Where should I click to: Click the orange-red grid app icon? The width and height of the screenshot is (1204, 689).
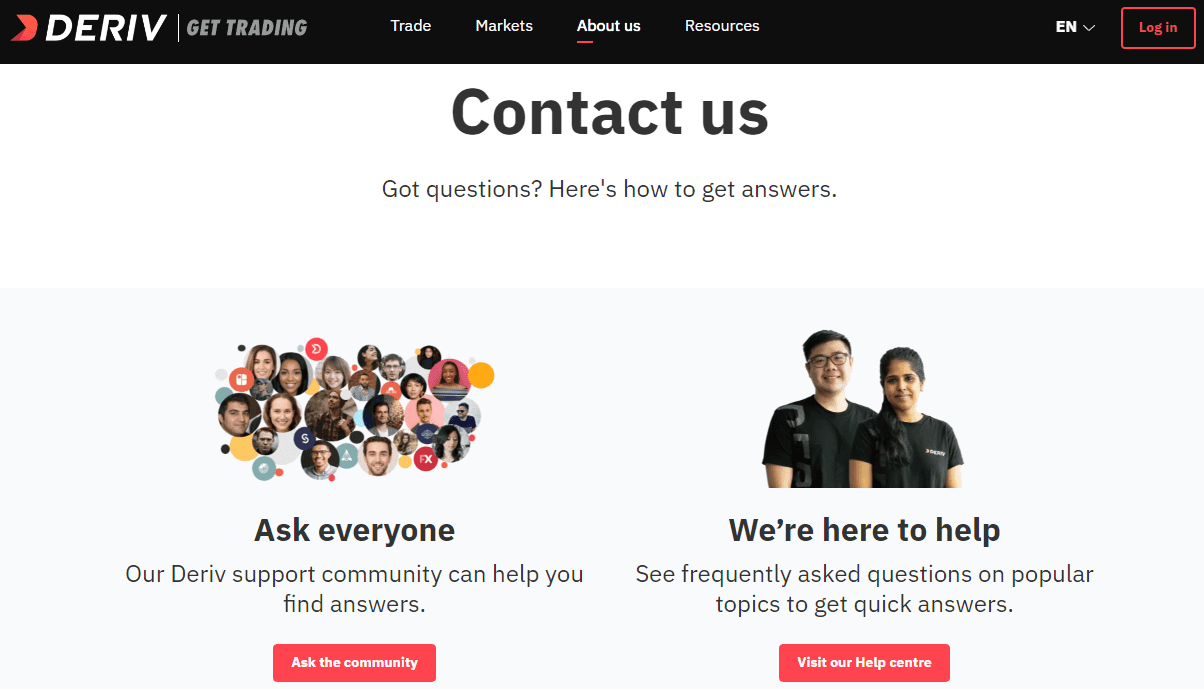241,380
